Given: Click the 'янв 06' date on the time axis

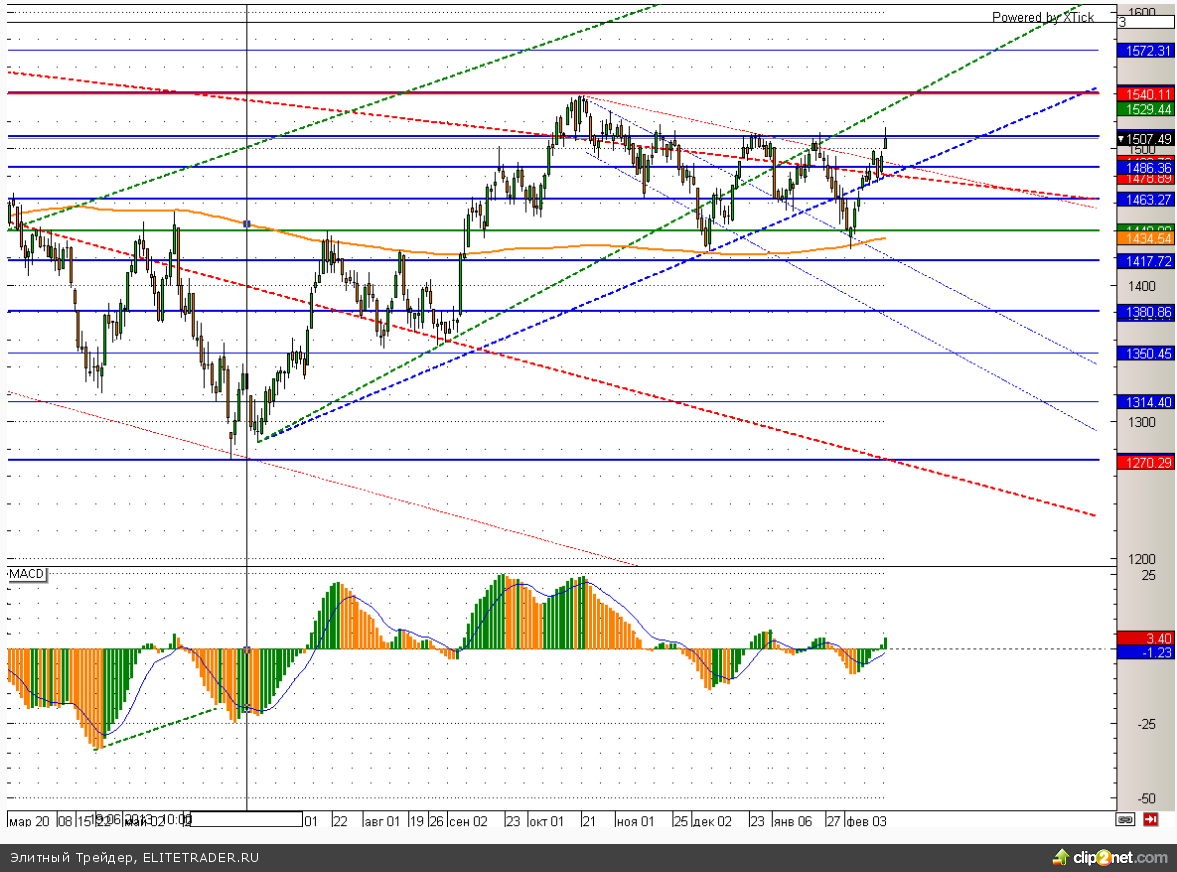Looking at the screenshot, I should click(x=793, y=821).
